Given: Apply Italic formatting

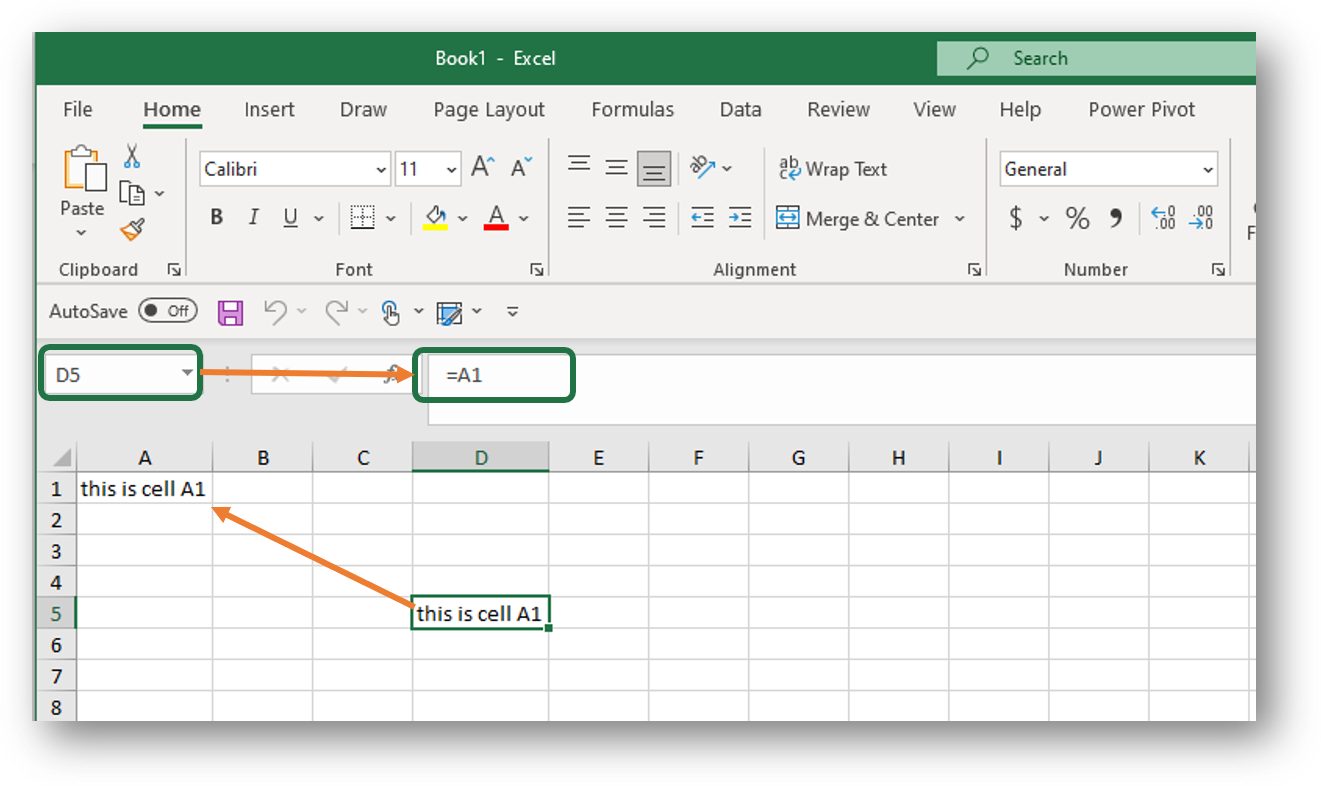Looking at the screenshot, I should (253, 217).
